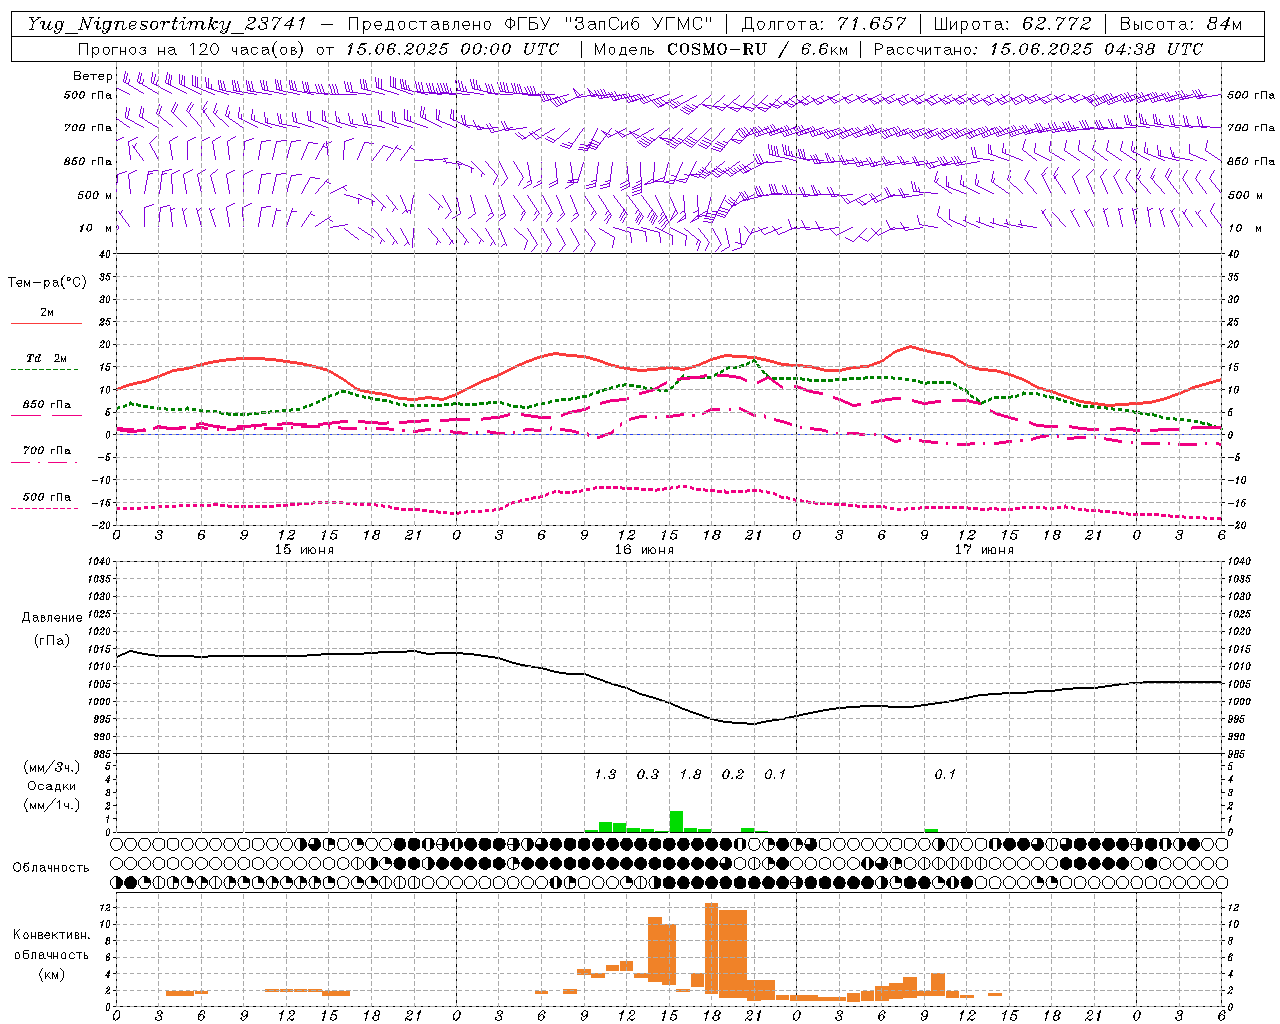The image size is (1280, 1024).
Task: Click the (гПа) unit label under Давление
Action: tap(52, 641)
